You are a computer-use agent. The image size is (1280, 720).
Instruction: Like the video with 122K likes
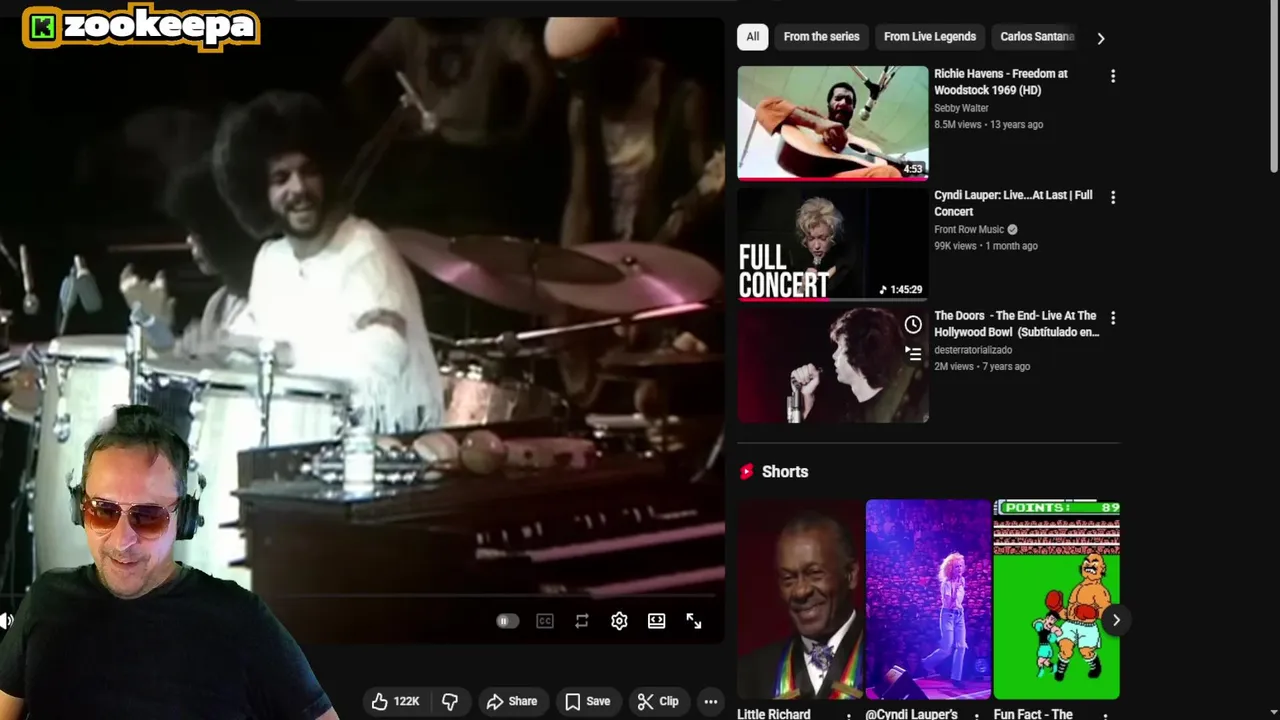[396, 701]
